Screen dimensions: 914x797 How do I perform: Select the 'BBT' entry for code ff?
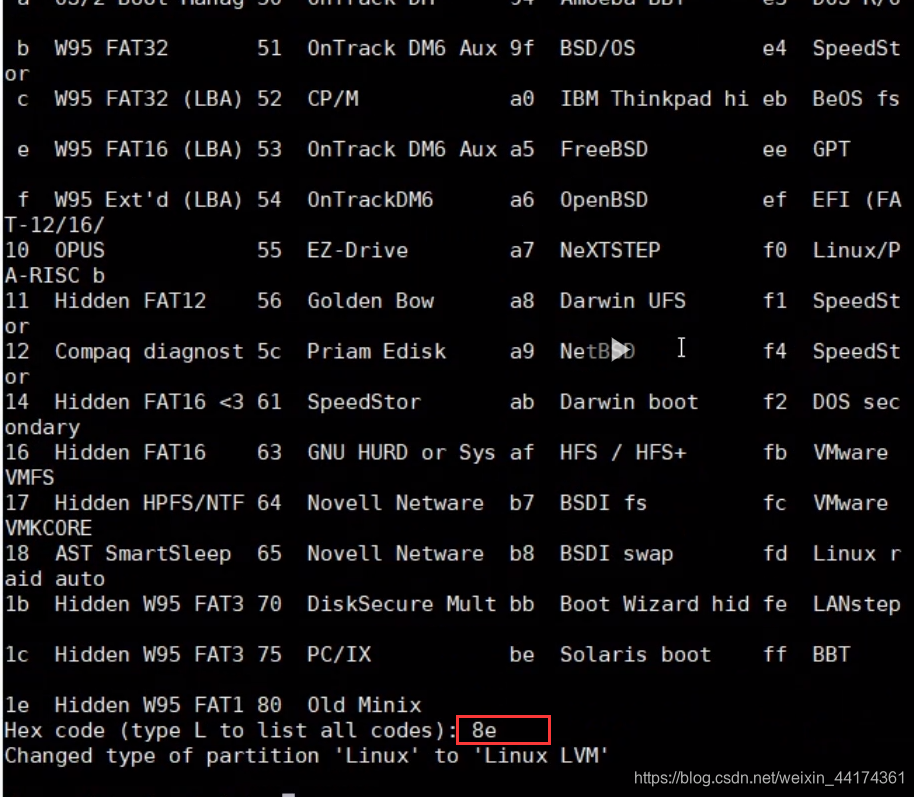(832, 655)
